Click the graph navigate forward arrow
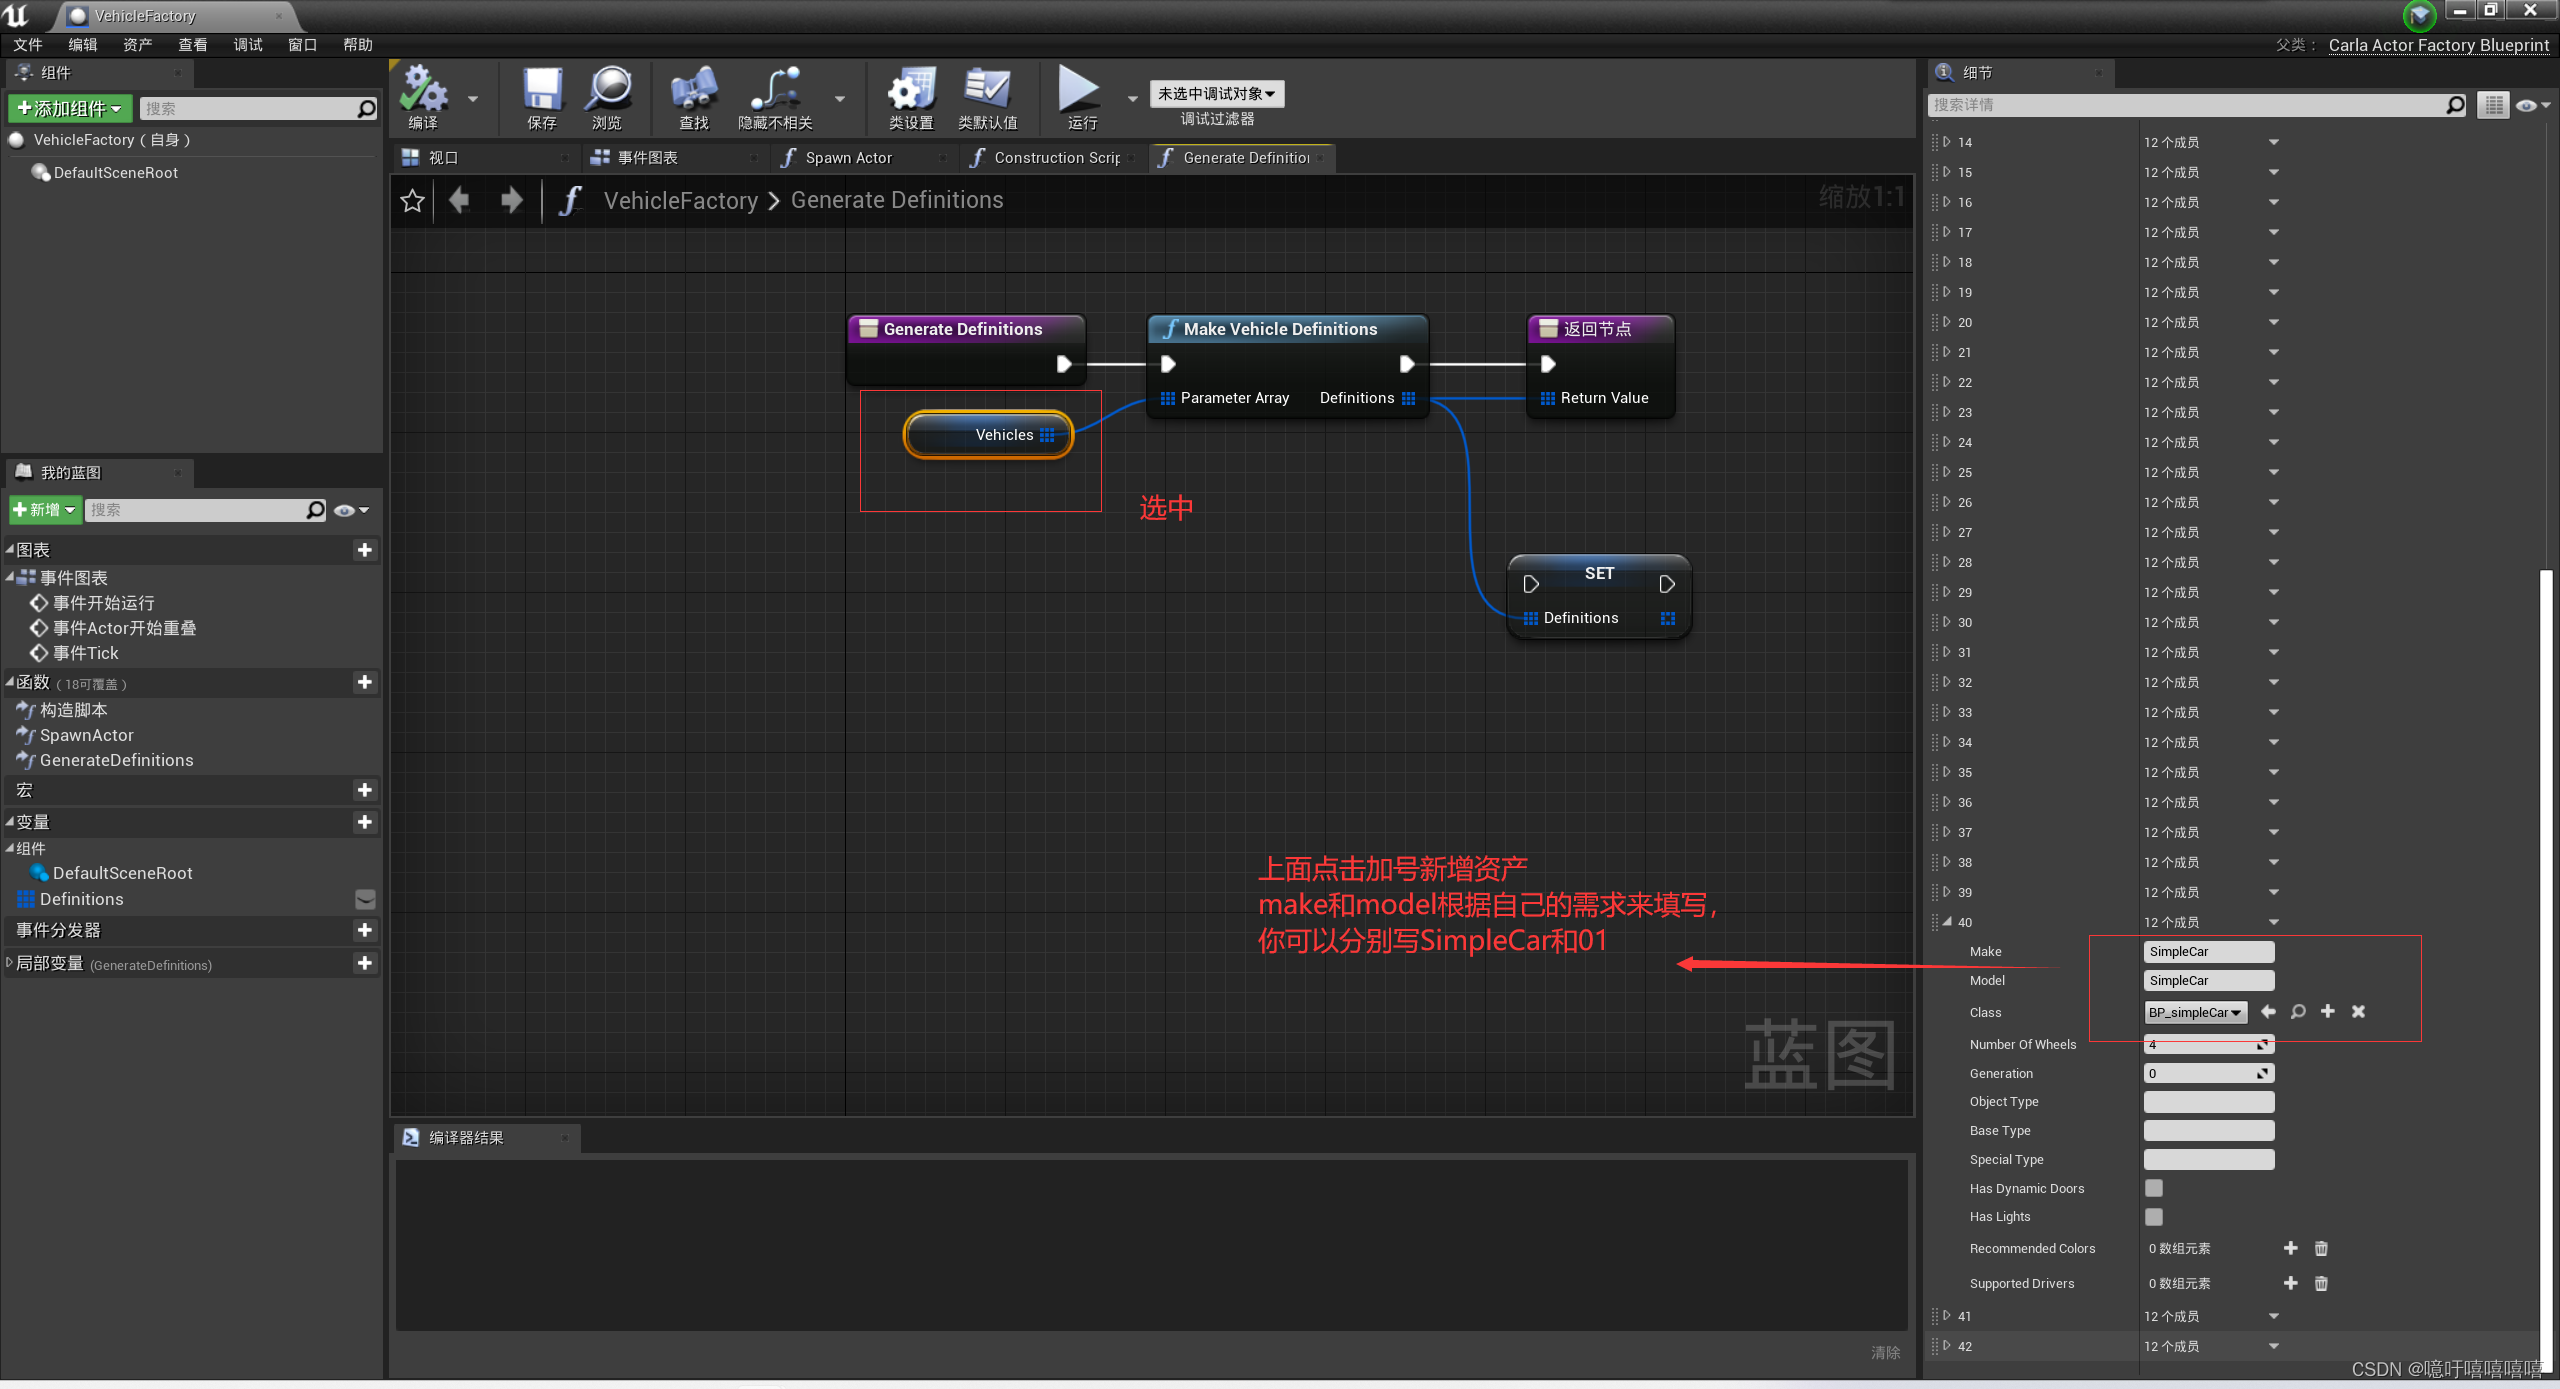The width and height of the screenshot is (2560, 1389). (512, 200)
